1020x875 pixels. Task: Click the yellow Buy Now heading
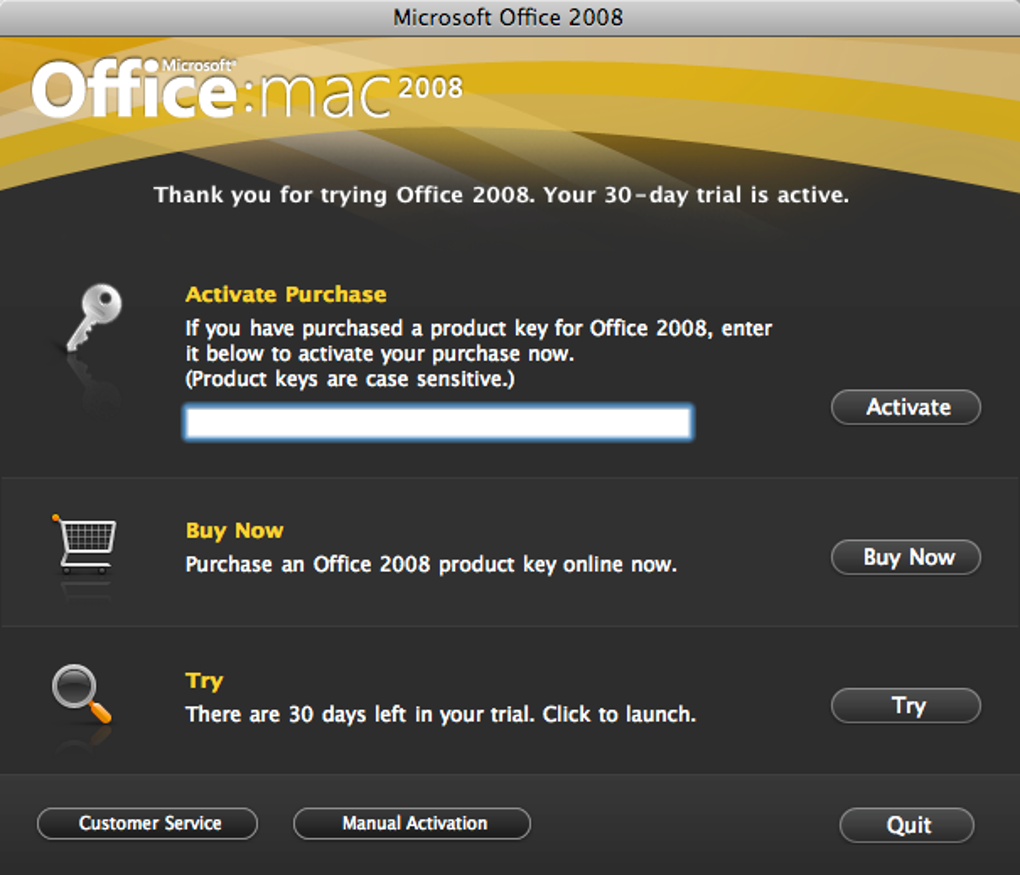pos(235,531)
